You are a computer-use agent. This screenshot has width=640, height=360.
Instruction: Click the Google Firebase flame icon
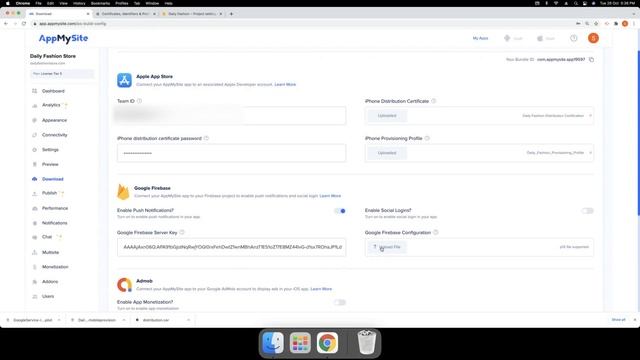pos(123,192)
